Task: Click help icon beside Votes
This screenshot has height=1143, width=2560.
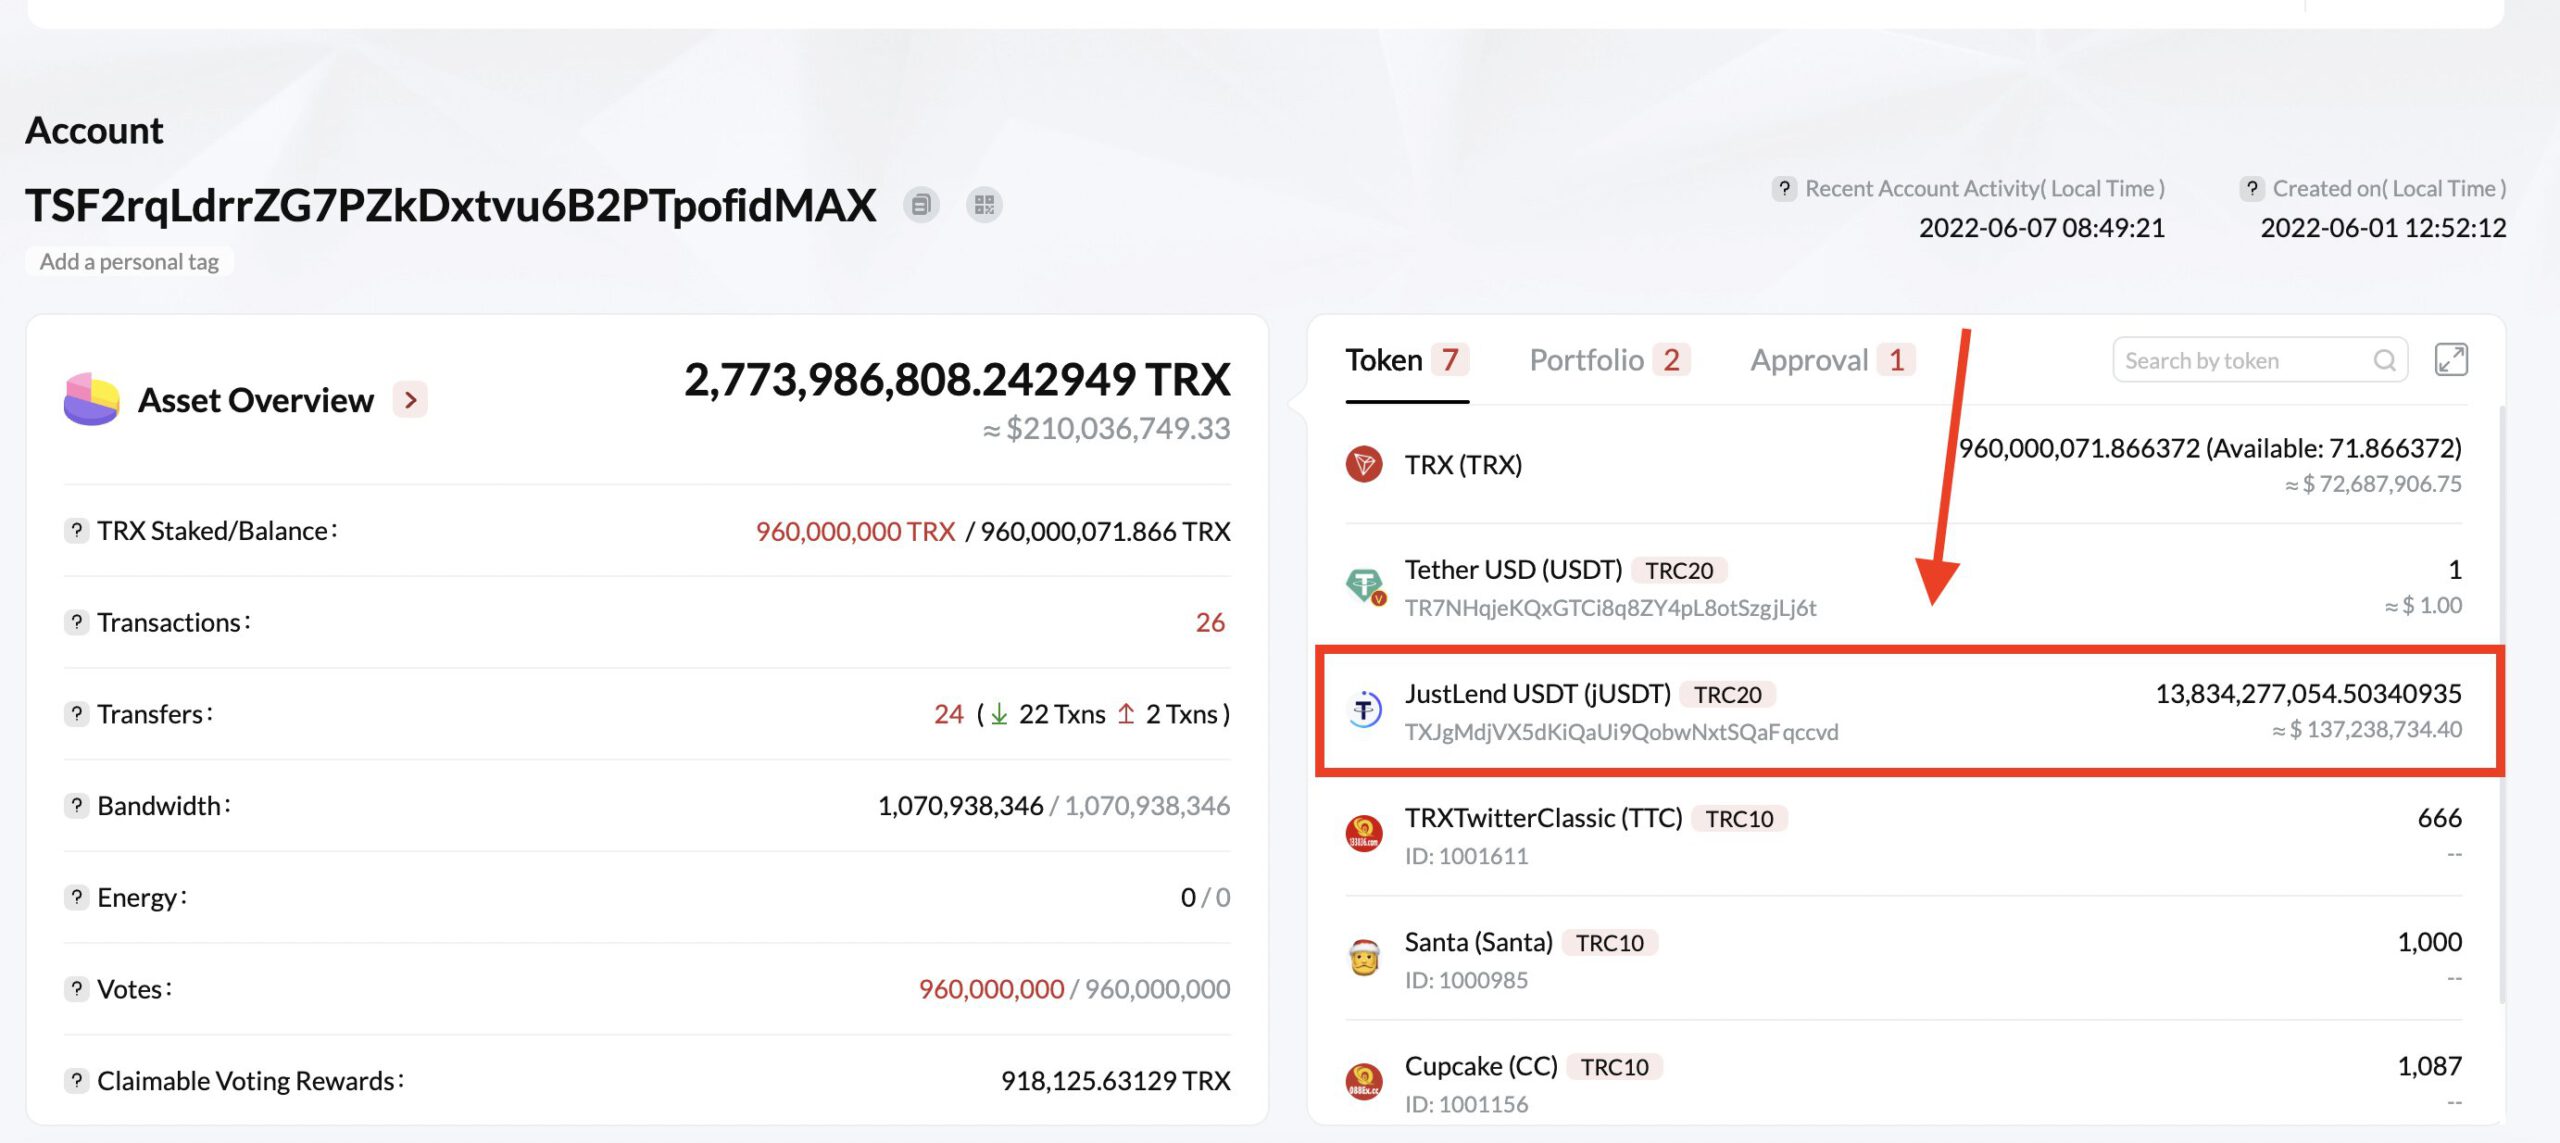Action: tap(76, 989)
